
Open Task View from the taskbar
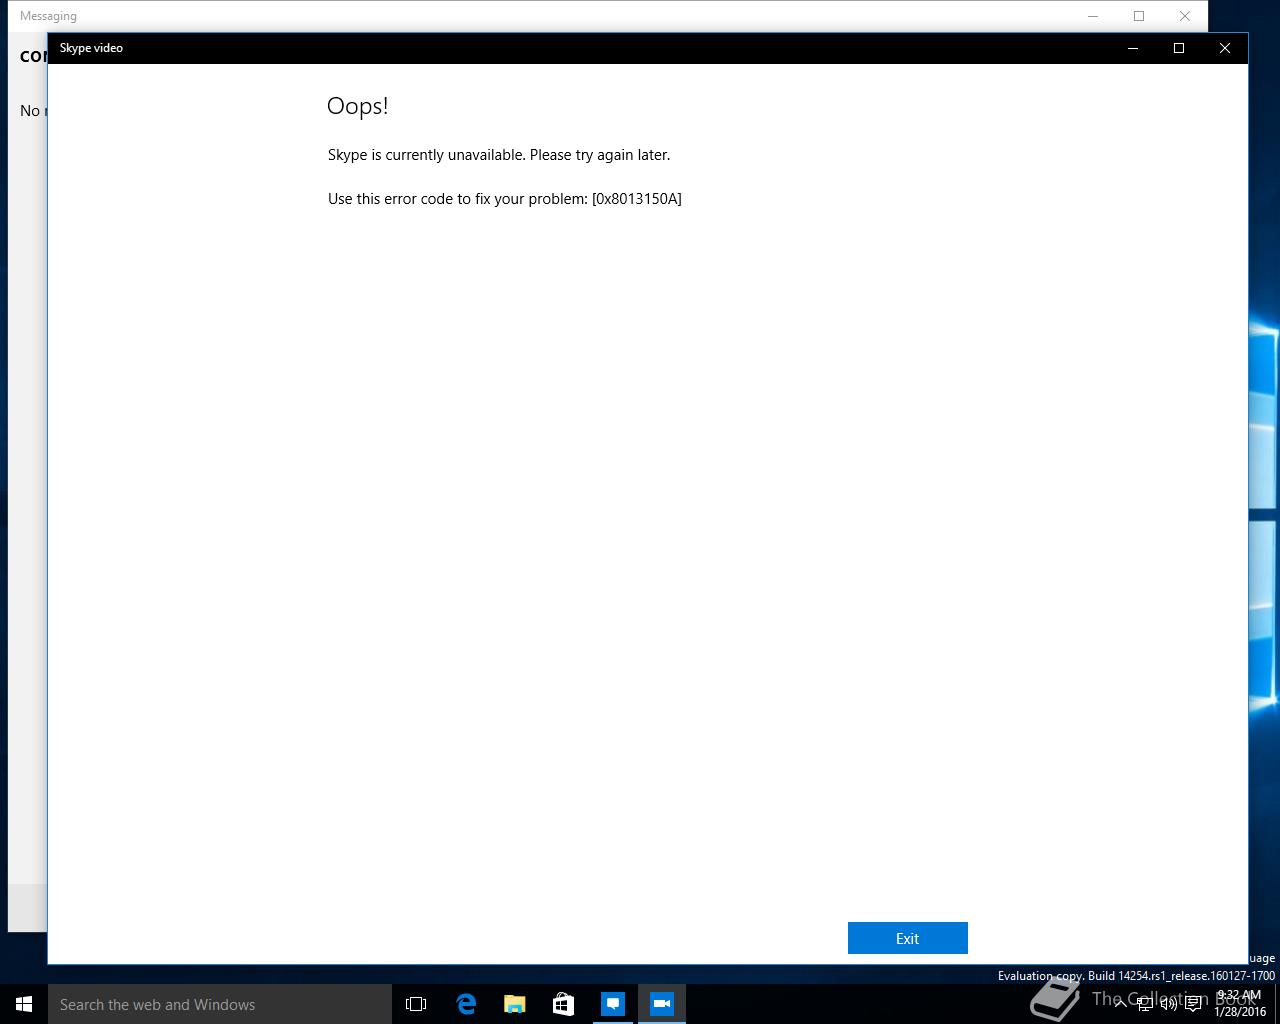click(416, 1004)
